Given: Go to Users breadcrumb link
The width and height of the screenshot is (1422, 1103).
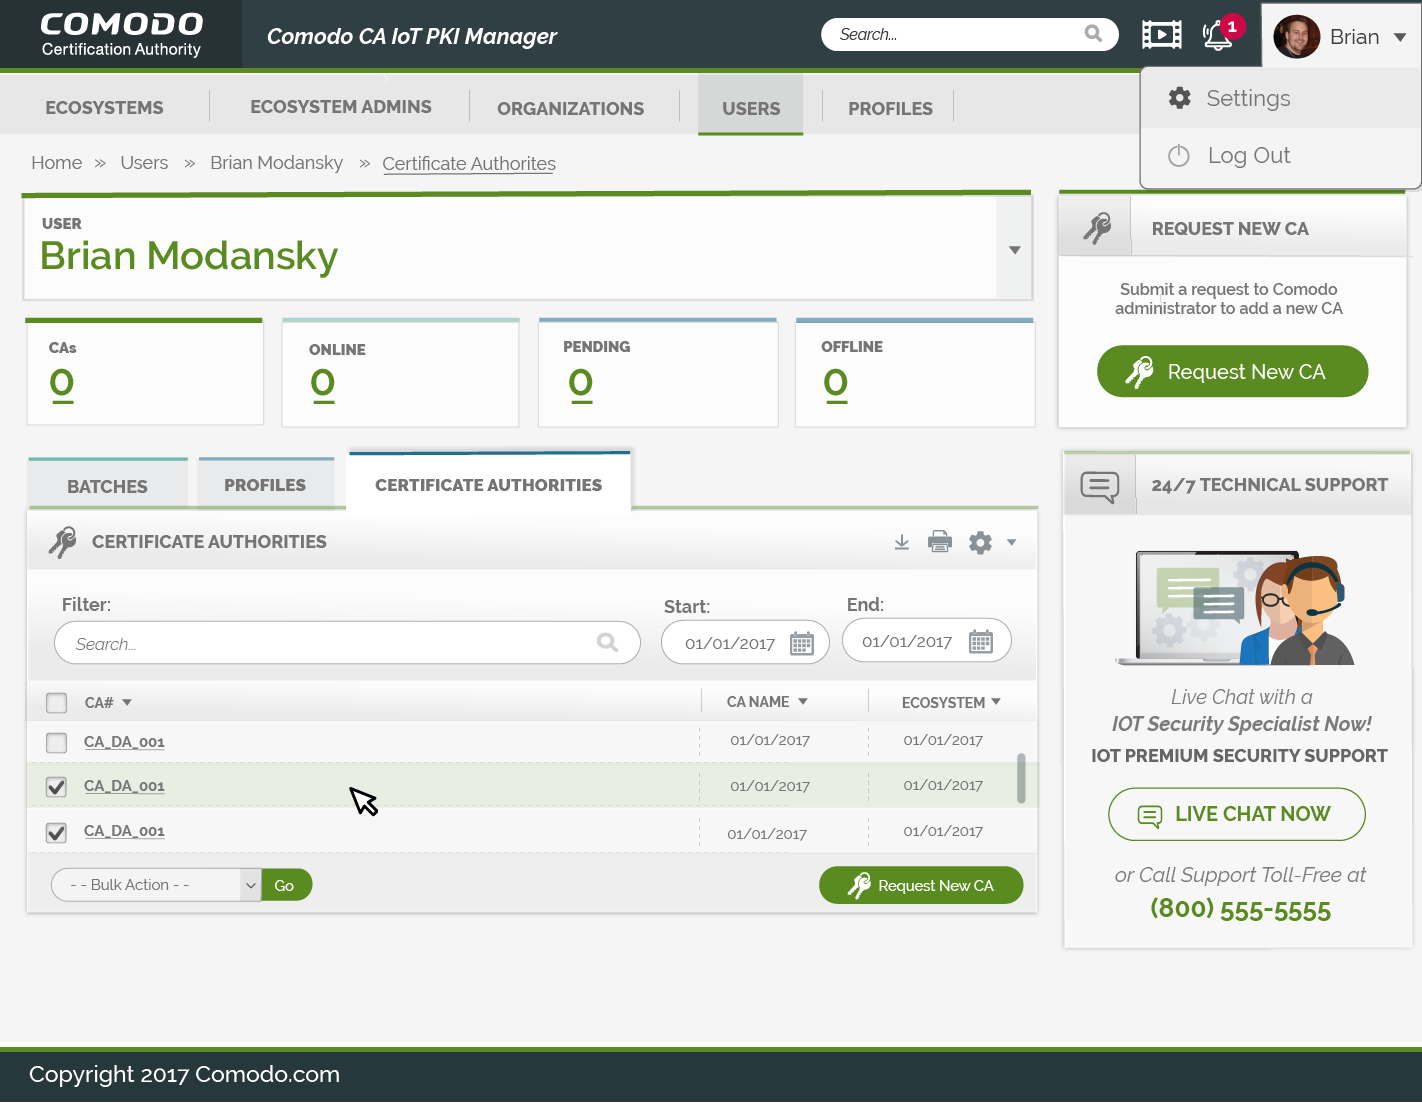Looking at the screenshot, I should [144, 163].
